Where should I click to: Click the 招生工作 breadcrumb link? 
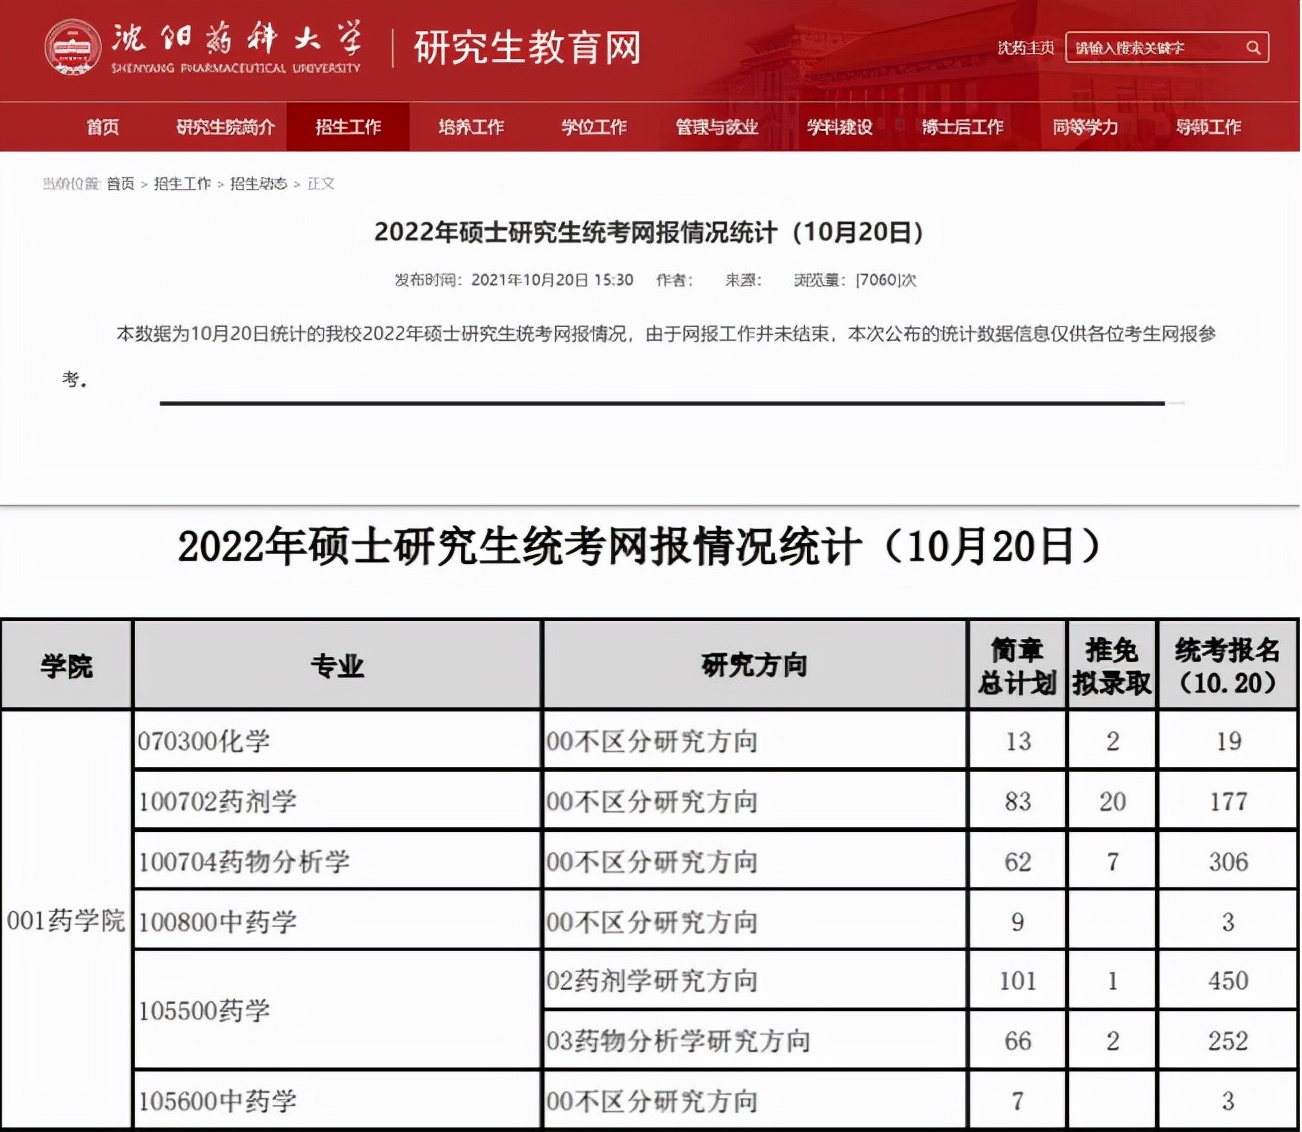coord(182,184)
